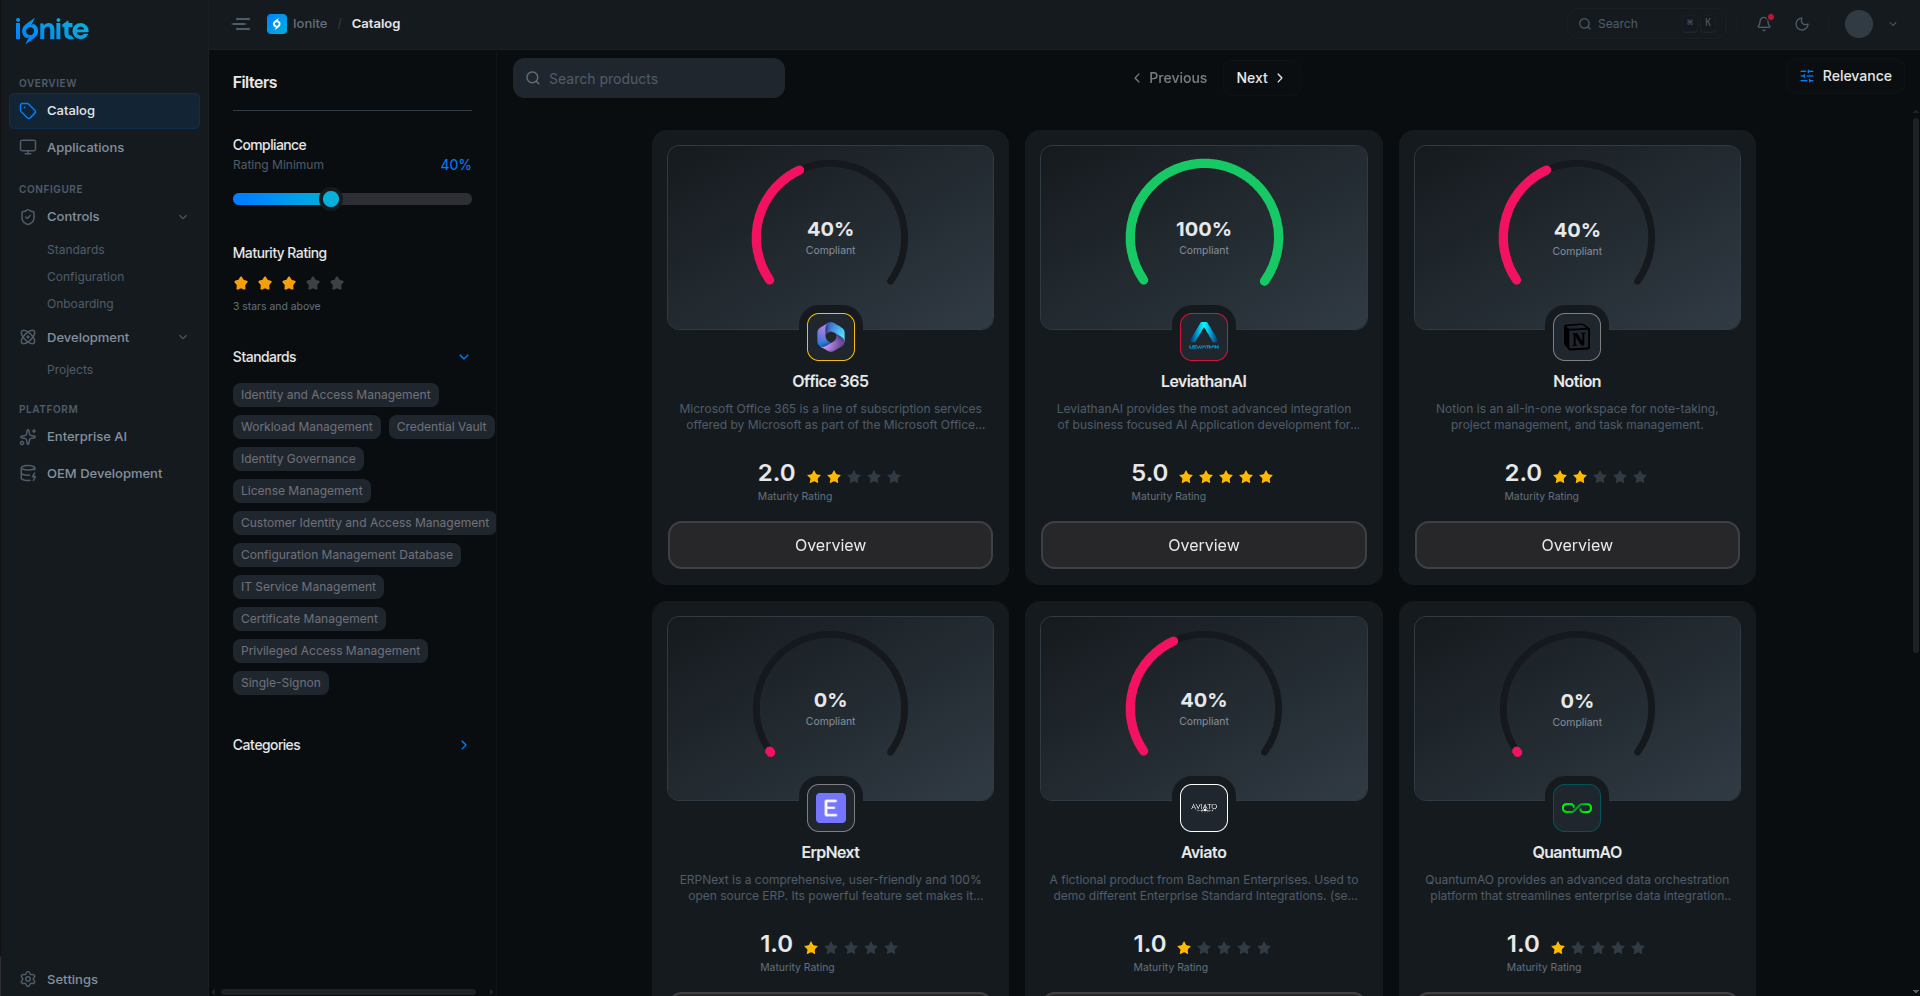Click the LeviathanAI logo icon
The image size is (1920, 996).
click(x=1203, y=337)
